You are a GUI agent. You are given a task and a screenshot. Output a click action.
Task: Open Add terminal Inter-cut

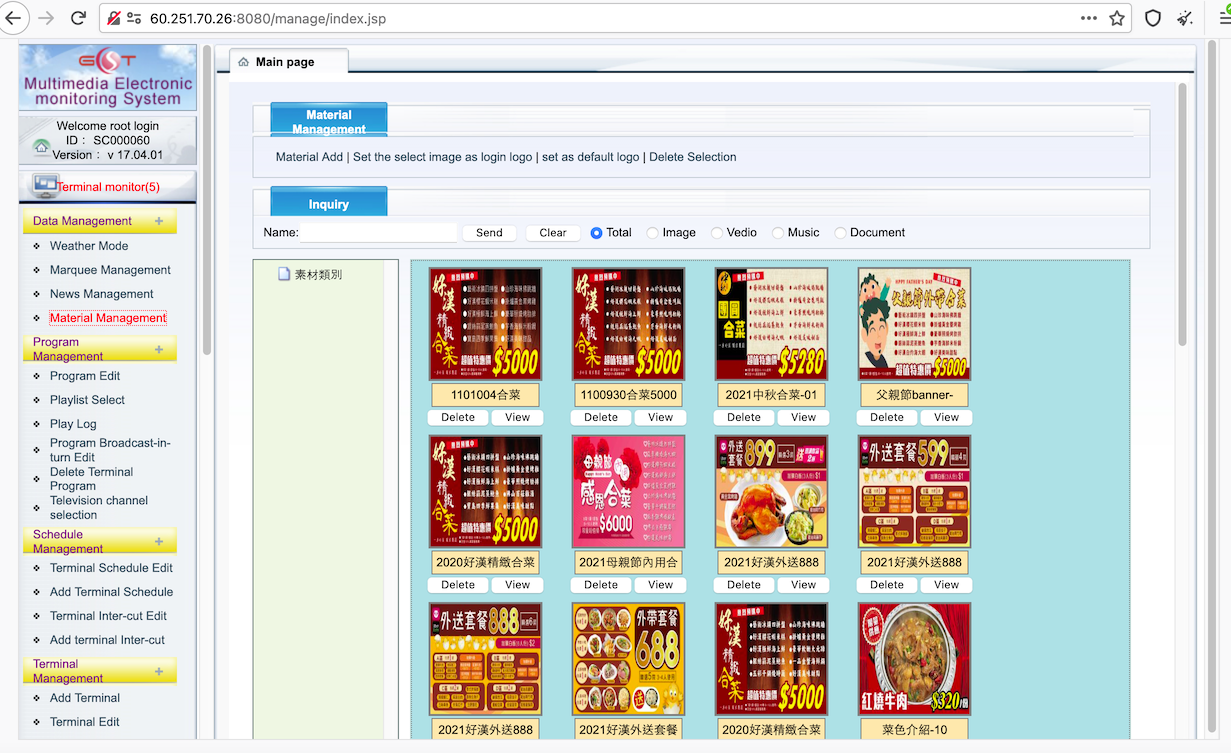(x=107, y=640)
